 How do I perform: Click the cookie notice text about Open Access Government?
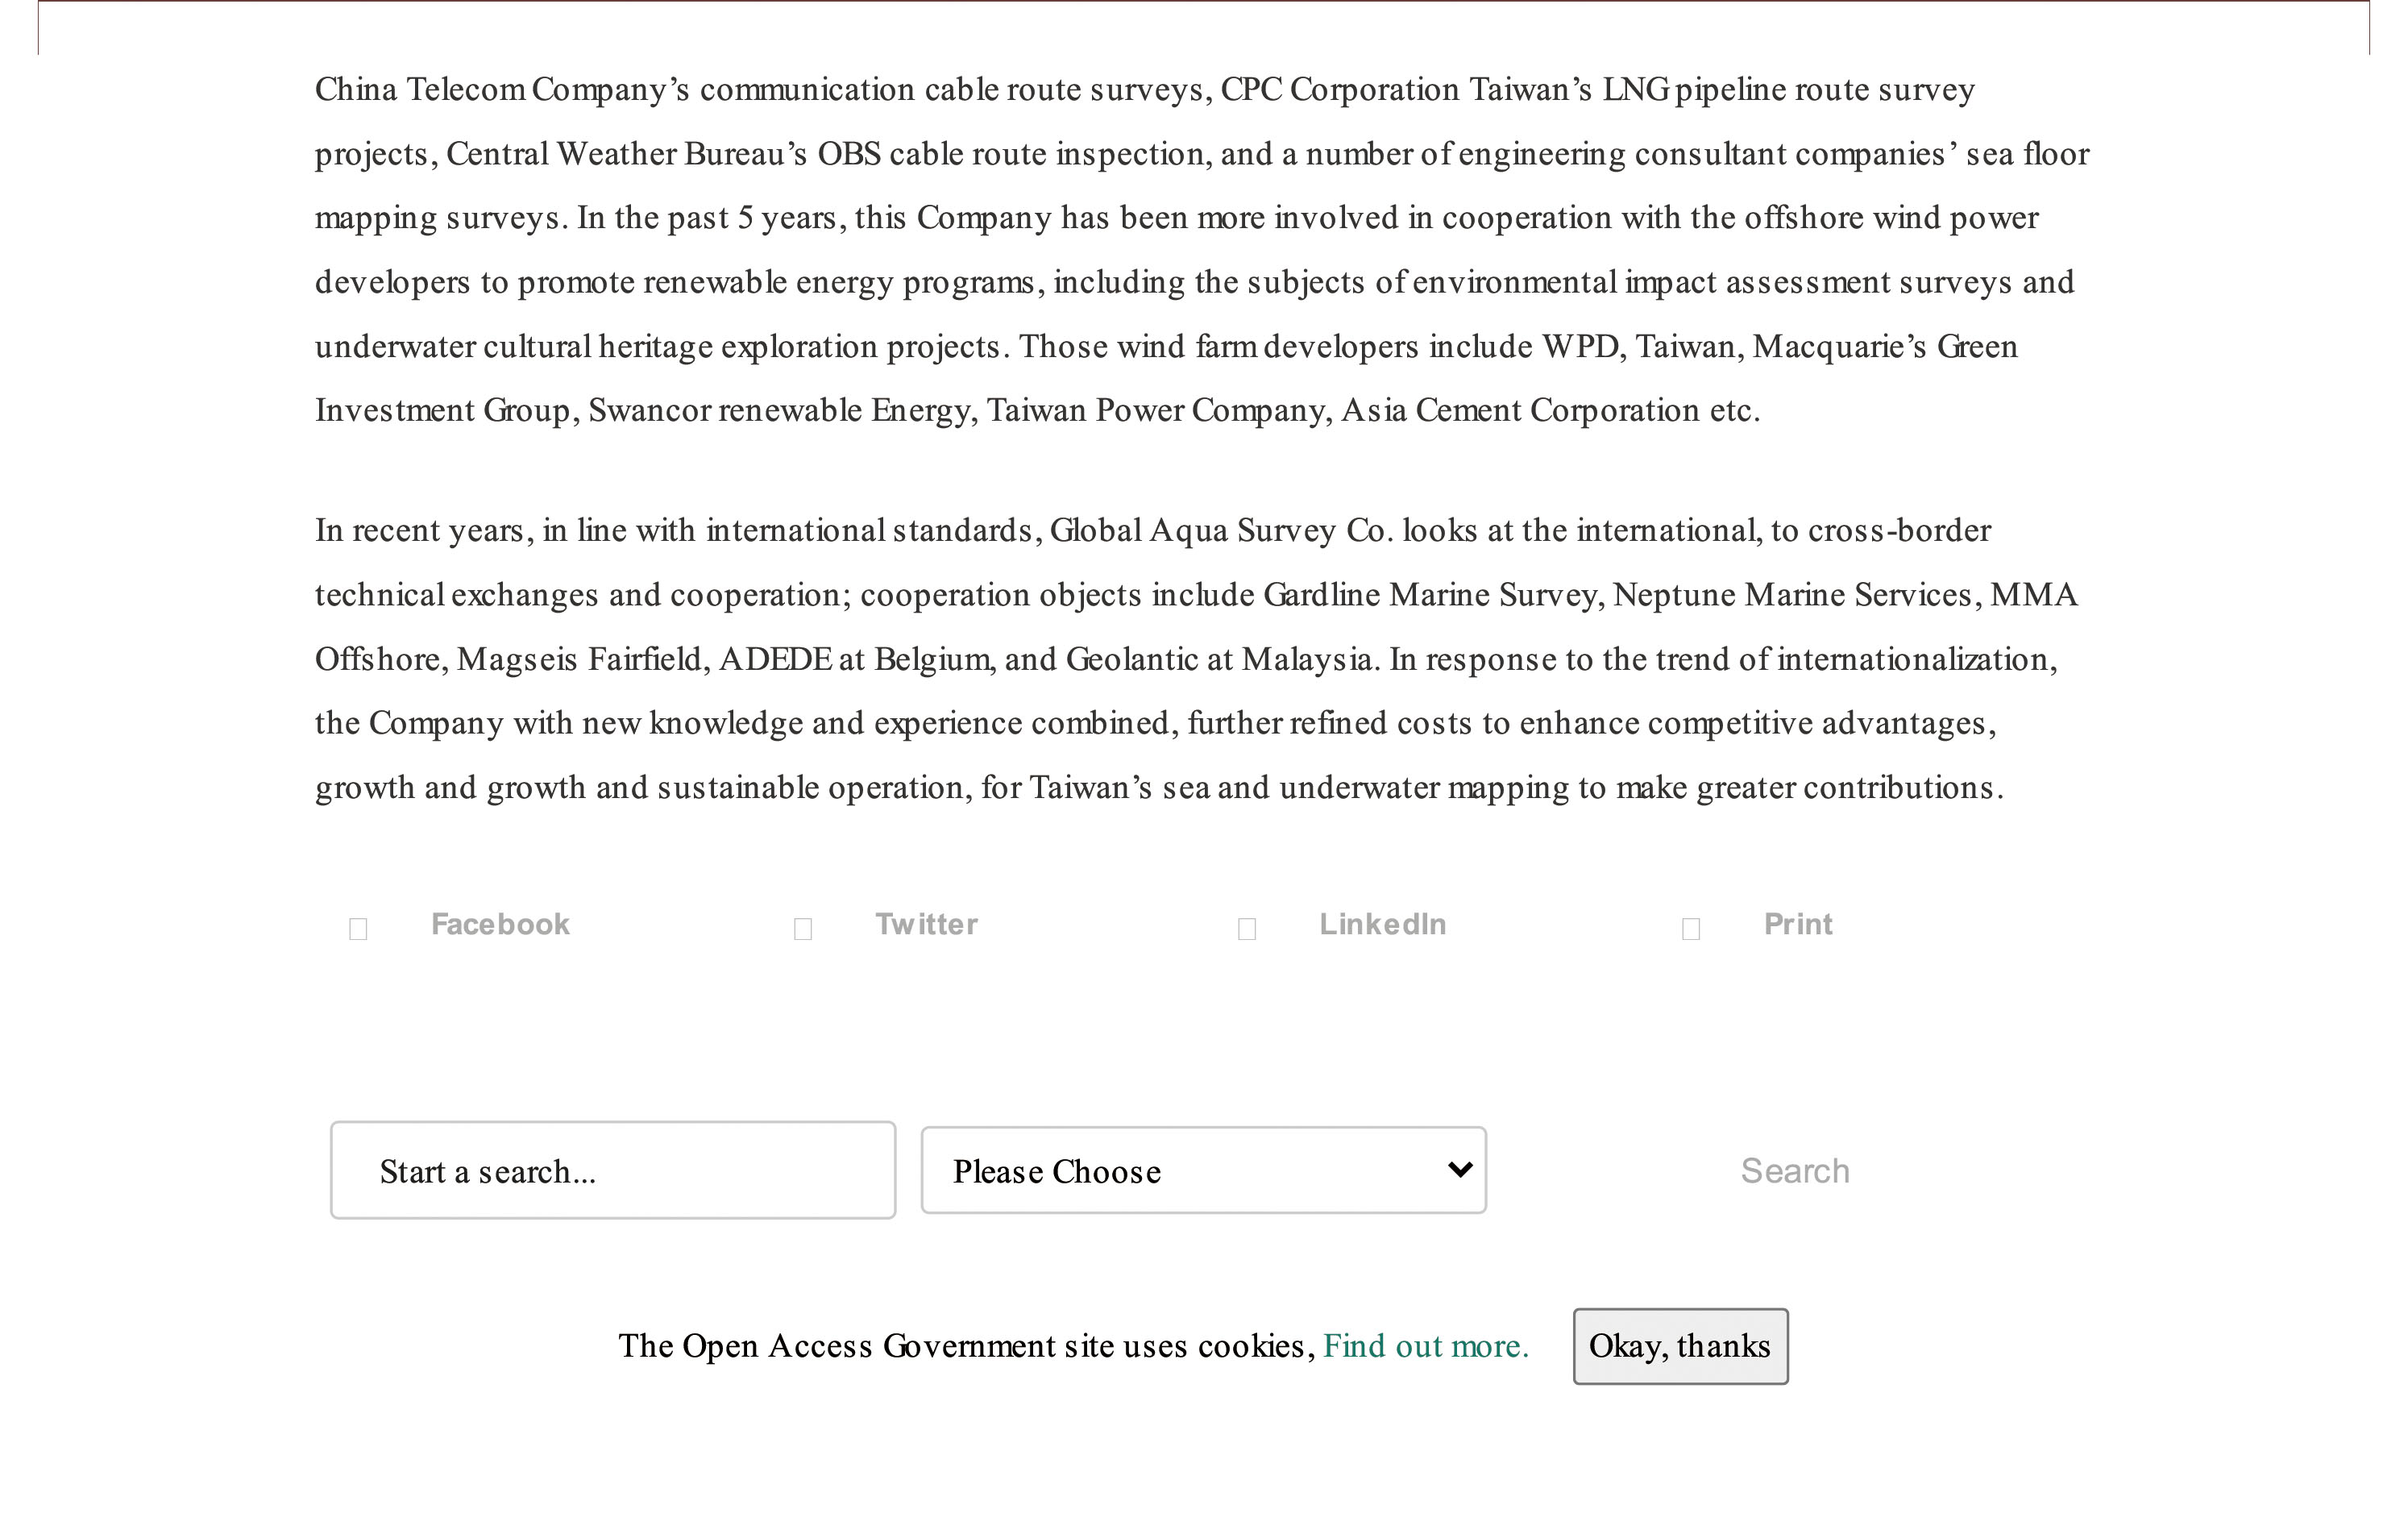click(x=965, y=1346)
